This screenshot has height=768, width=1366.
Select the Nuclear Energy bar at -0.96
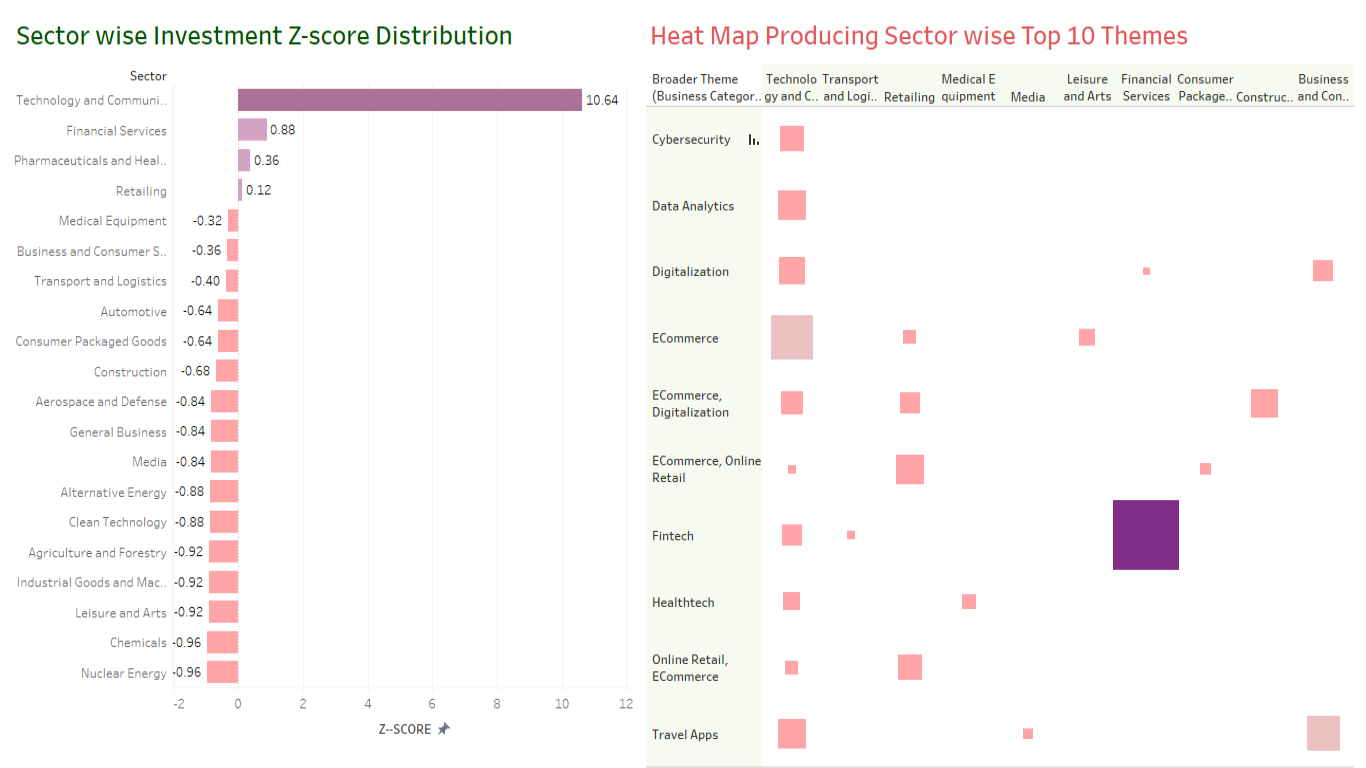(222, 672)
